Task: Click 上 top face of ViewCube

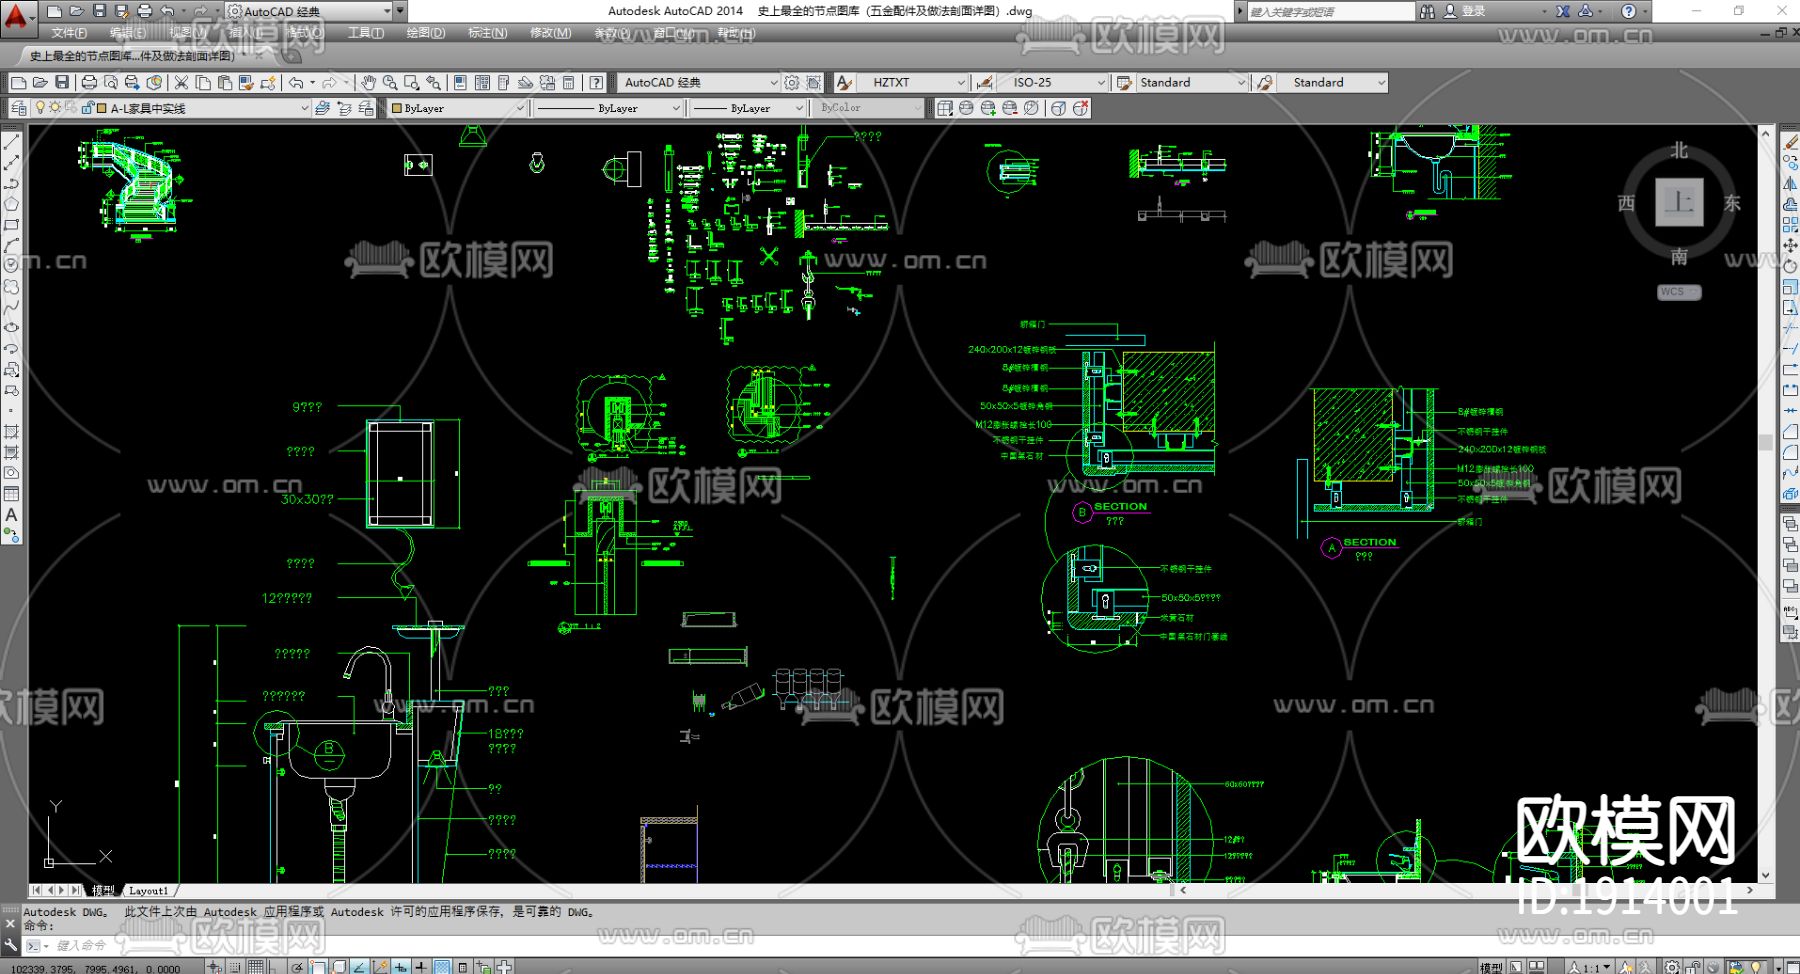Action: (x=1679, y=203)
